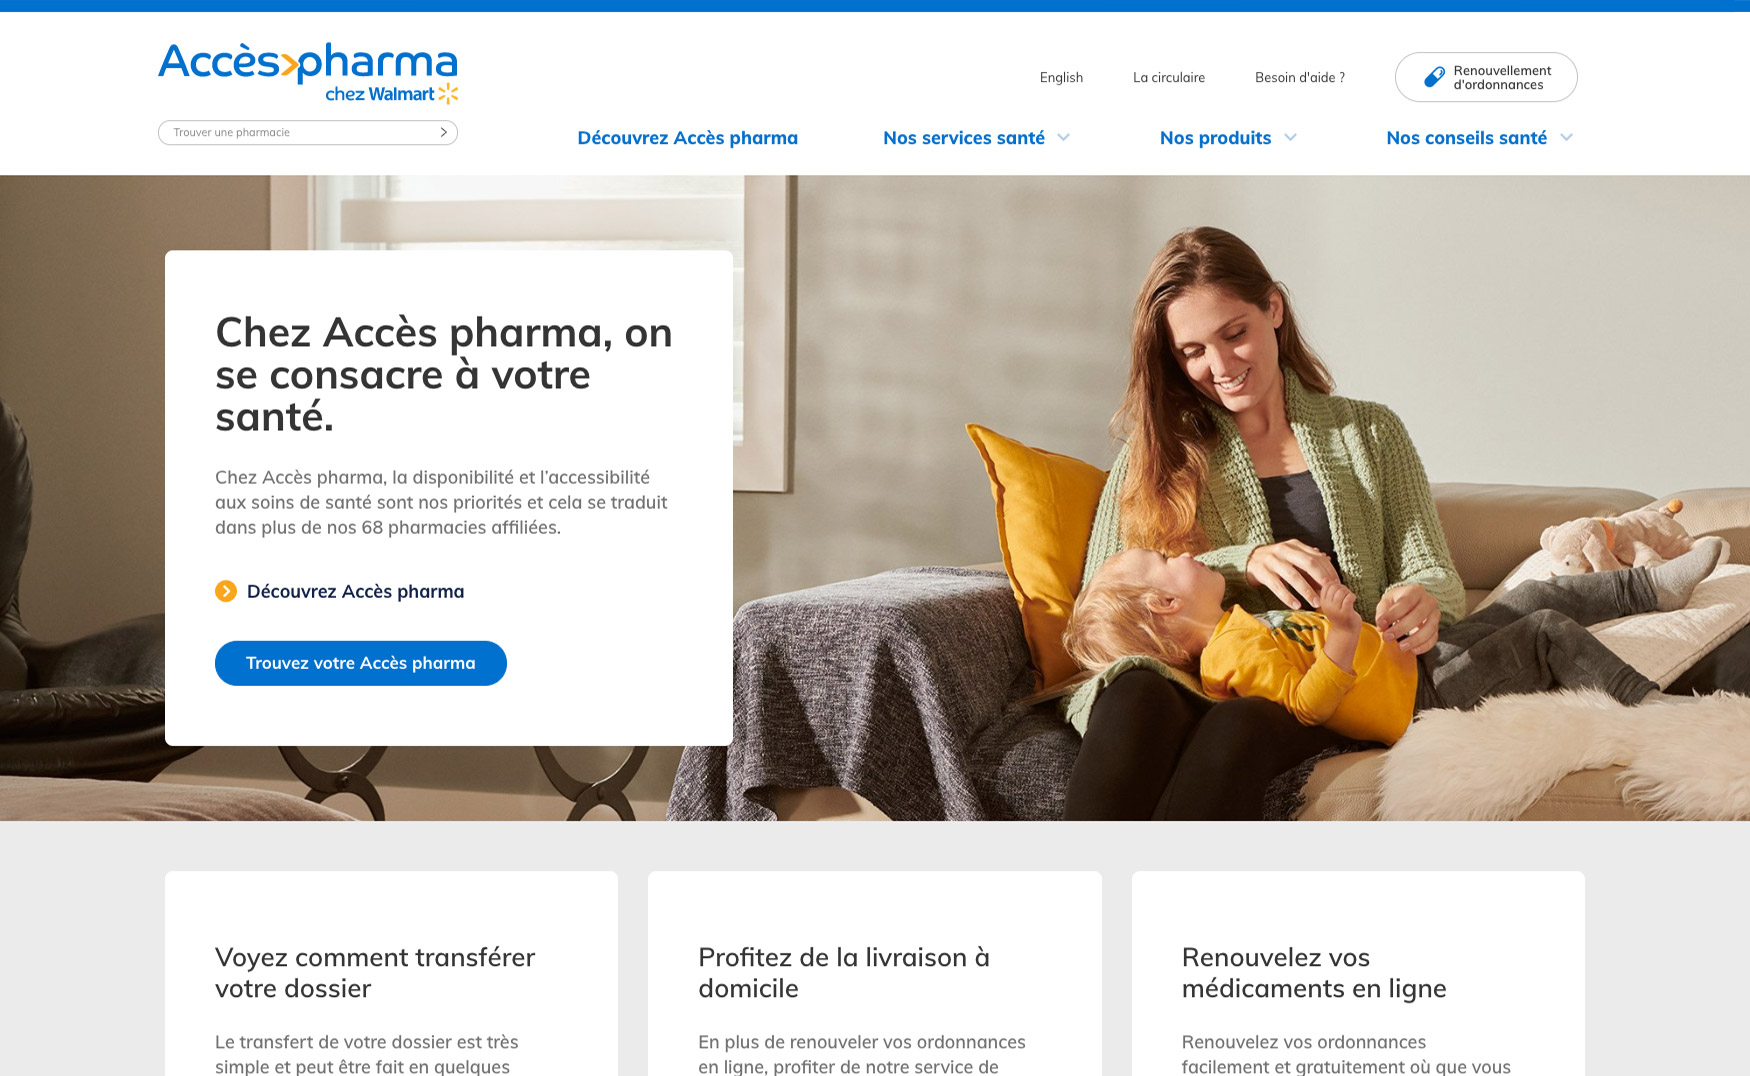Open the Nos produits menu label
Image resolution: width=1750 pixels, height=1076 pixels.
coord(1215,138)
